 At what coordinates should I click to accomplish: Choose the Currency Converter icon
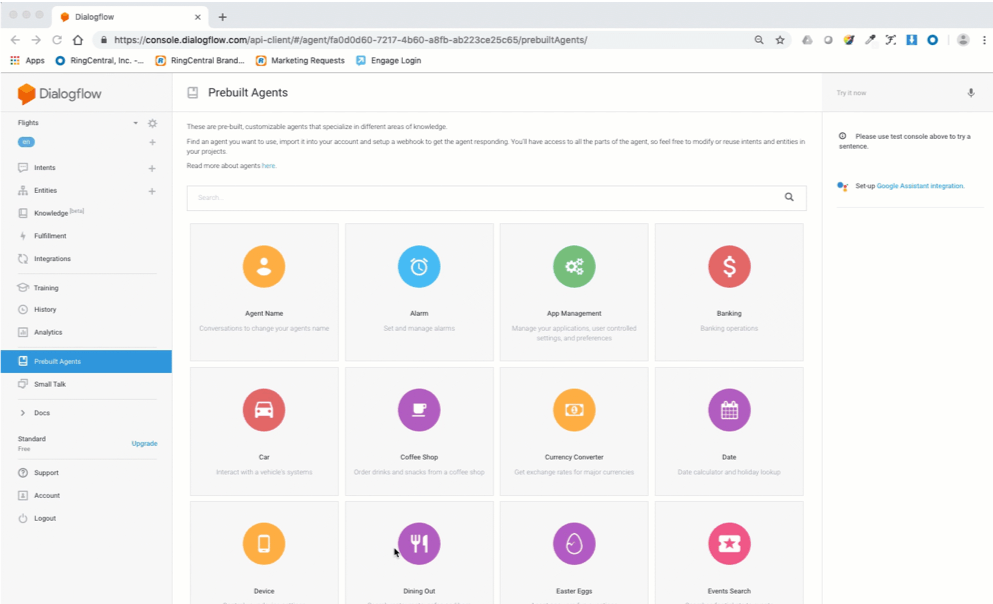pos(574,410)
